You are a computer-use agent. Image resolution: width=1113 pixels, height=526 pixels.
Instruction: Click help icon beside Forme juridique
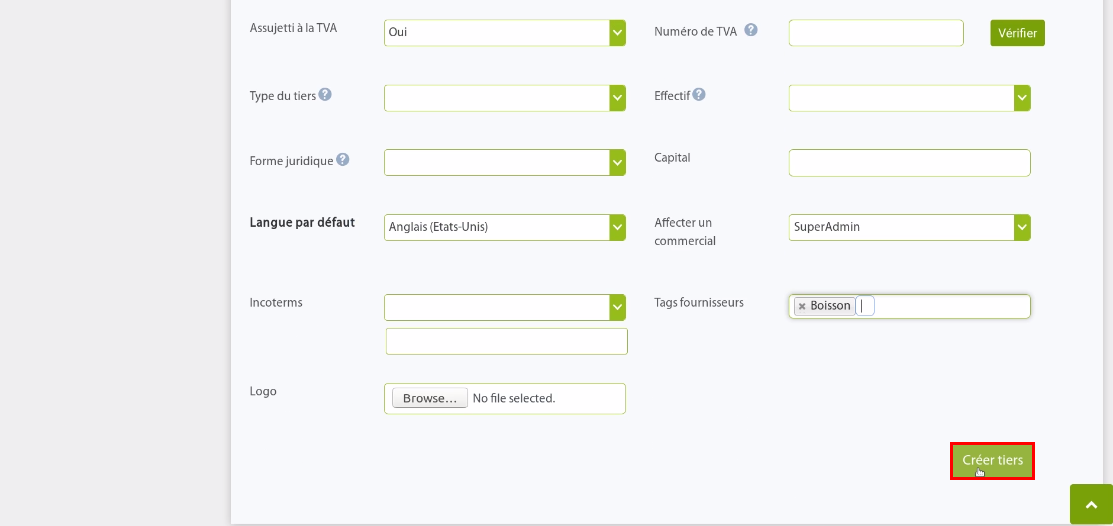[342, 160]
